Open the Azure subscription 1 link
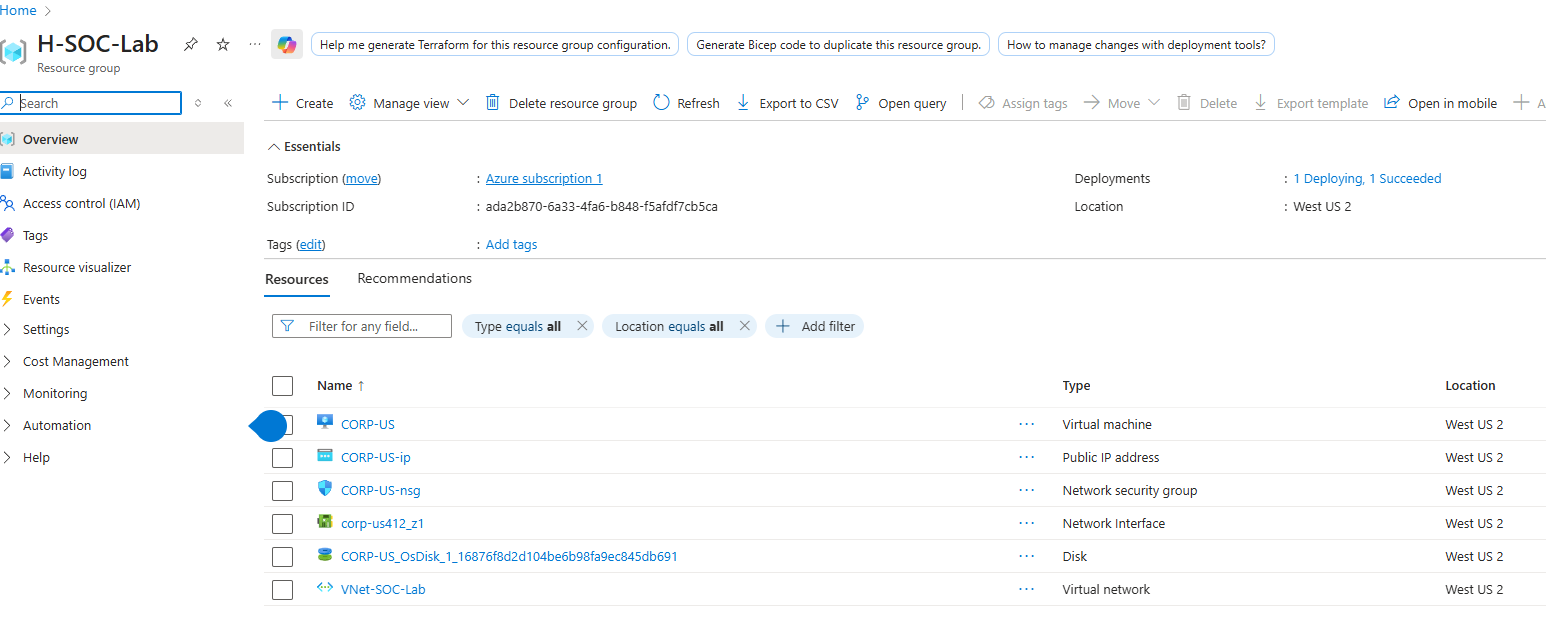 (544, 178)
